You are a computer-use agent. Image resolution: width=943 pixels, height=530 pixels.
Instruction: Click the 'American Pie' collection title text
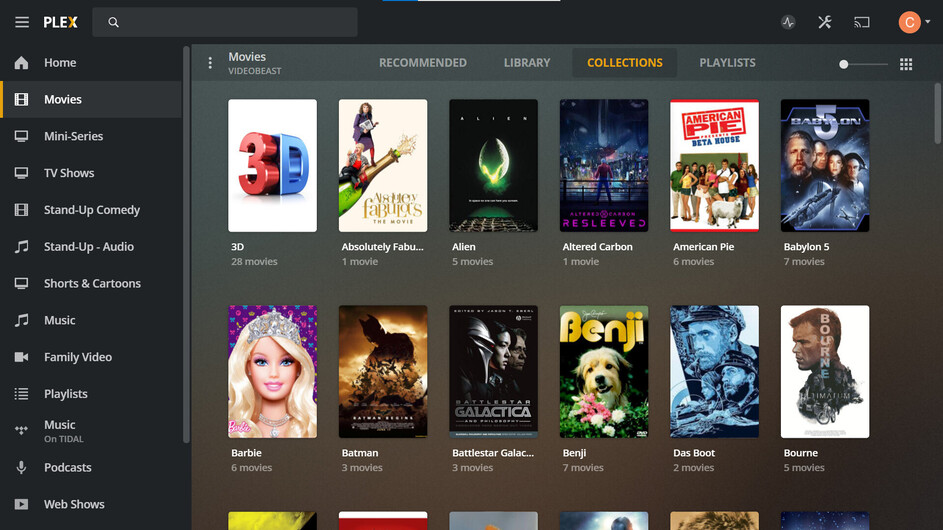704,247
